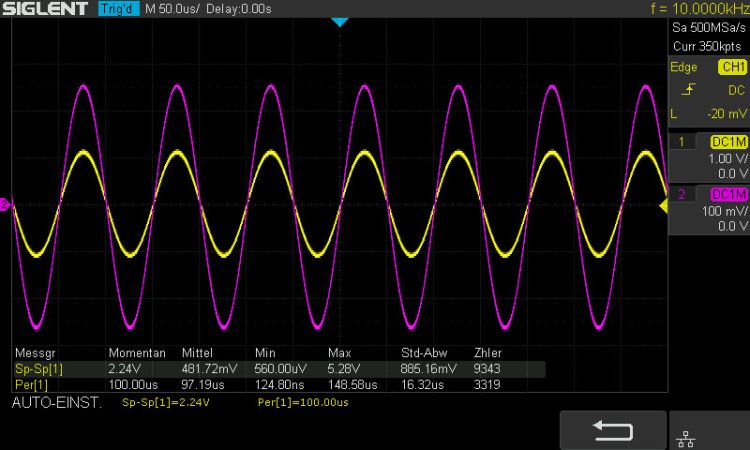
Task: Select the Per[1] measurement row
Action: (x=30, y=384)
